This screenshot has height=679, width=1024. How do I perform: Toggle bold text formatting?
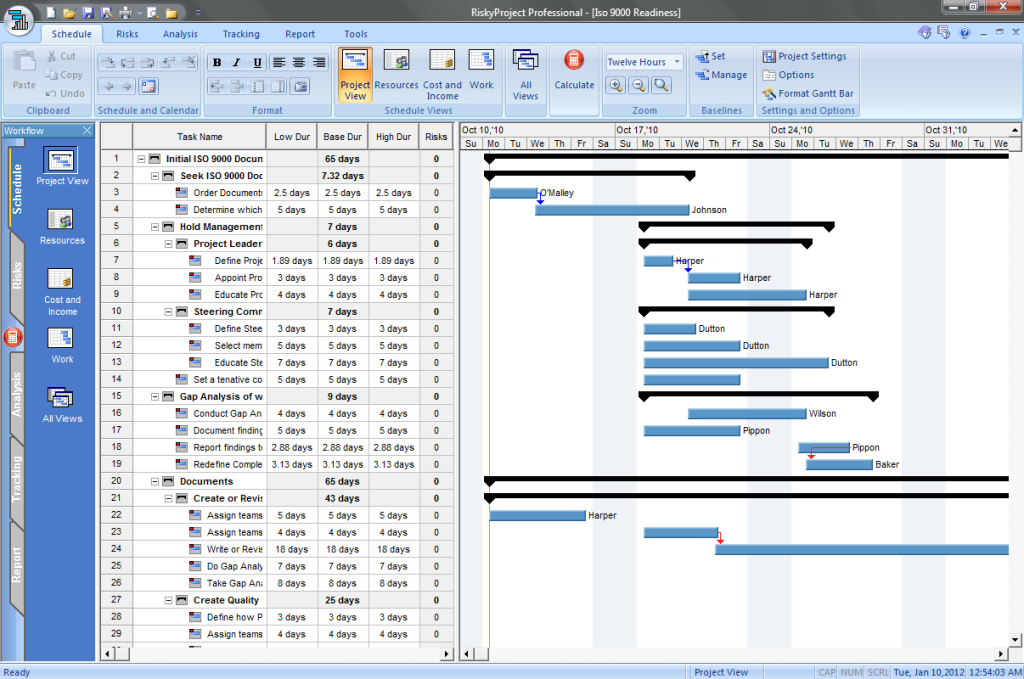[x=216, y=62]
